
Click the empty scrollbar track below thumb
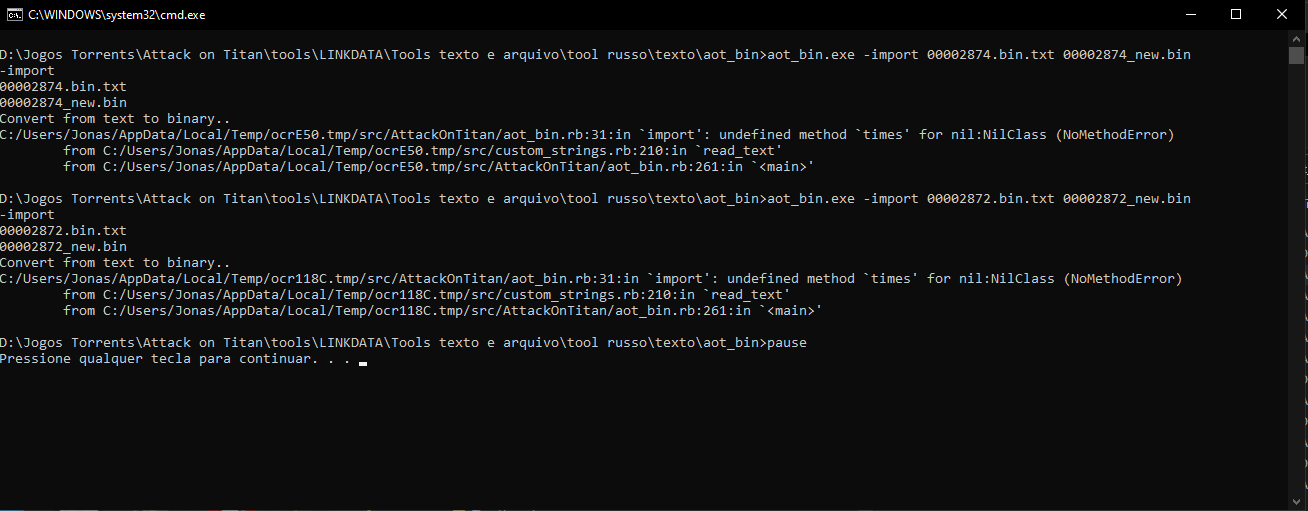[1297, 280]
